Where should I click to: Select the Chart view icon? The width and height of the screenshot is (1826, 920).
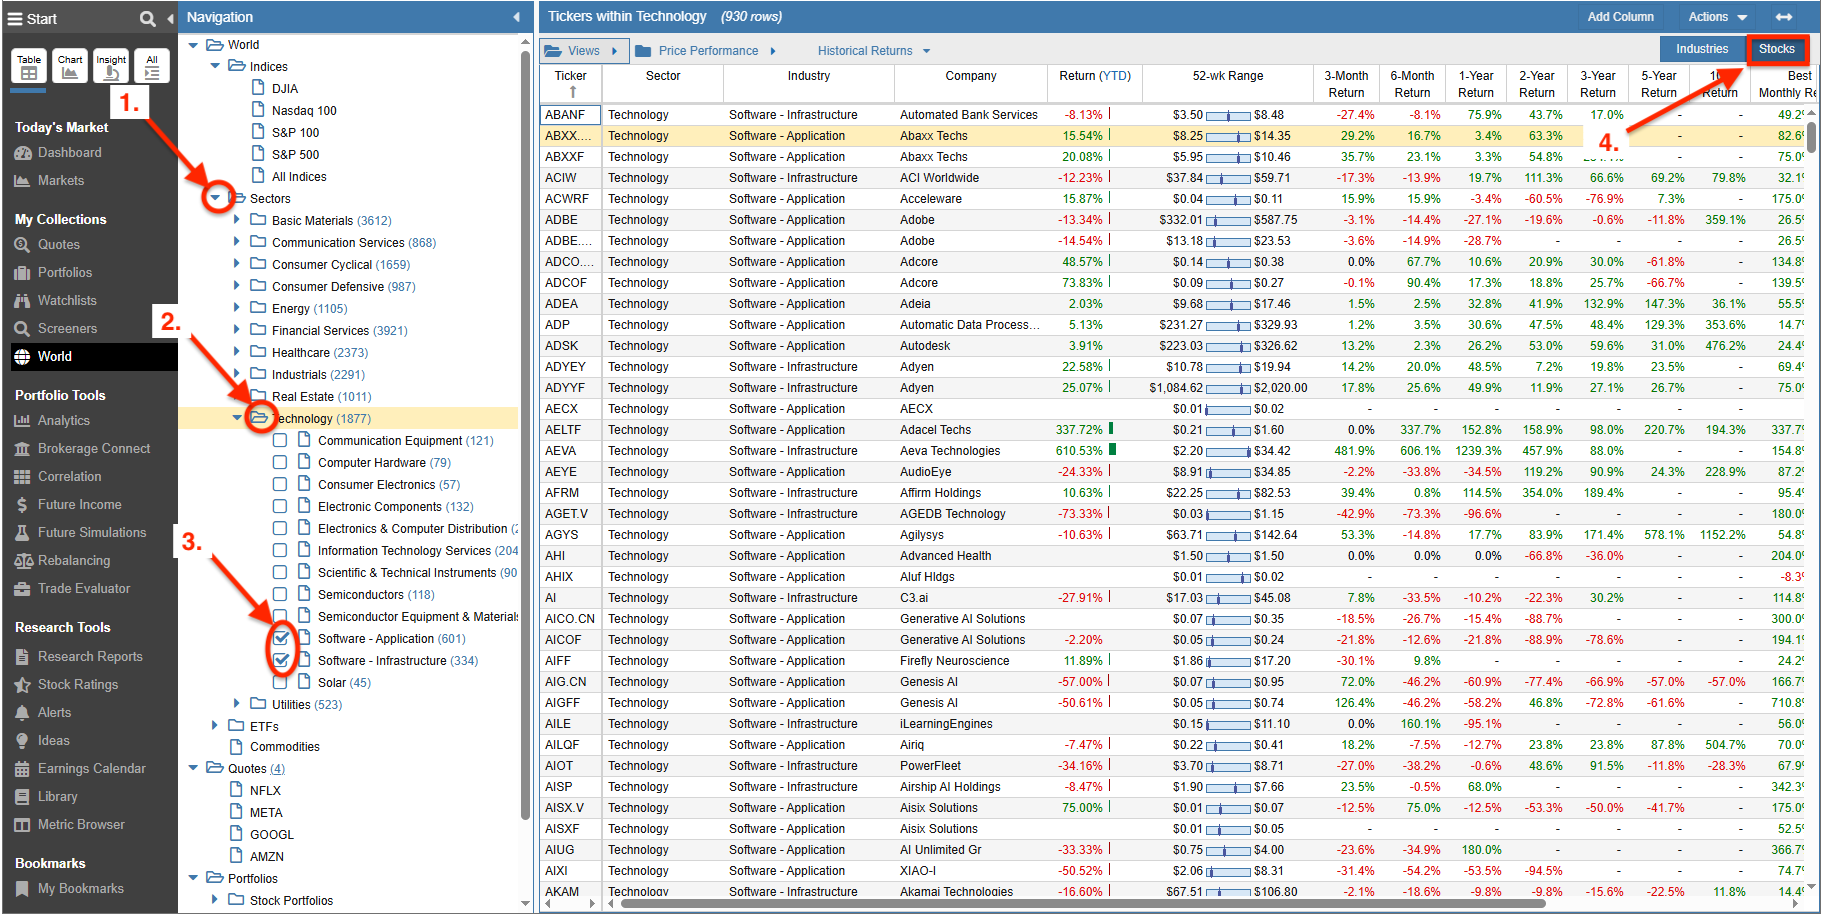click(x=70, y=66)
